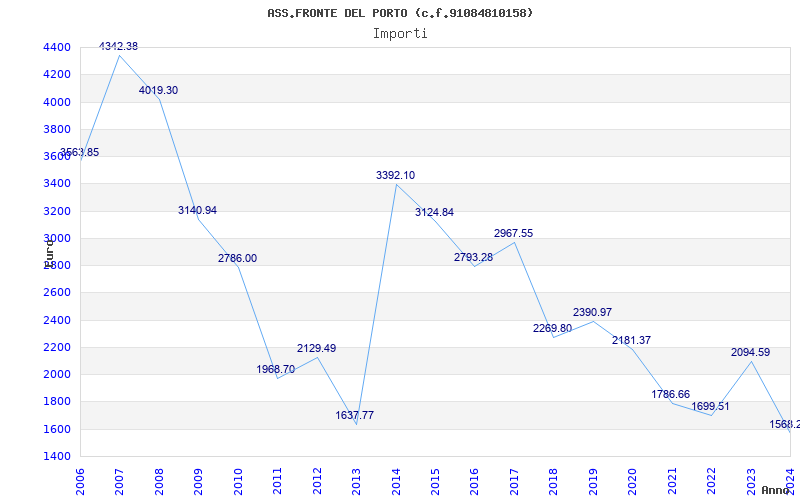Select the 2009 x-axis year label

(198, 482)
